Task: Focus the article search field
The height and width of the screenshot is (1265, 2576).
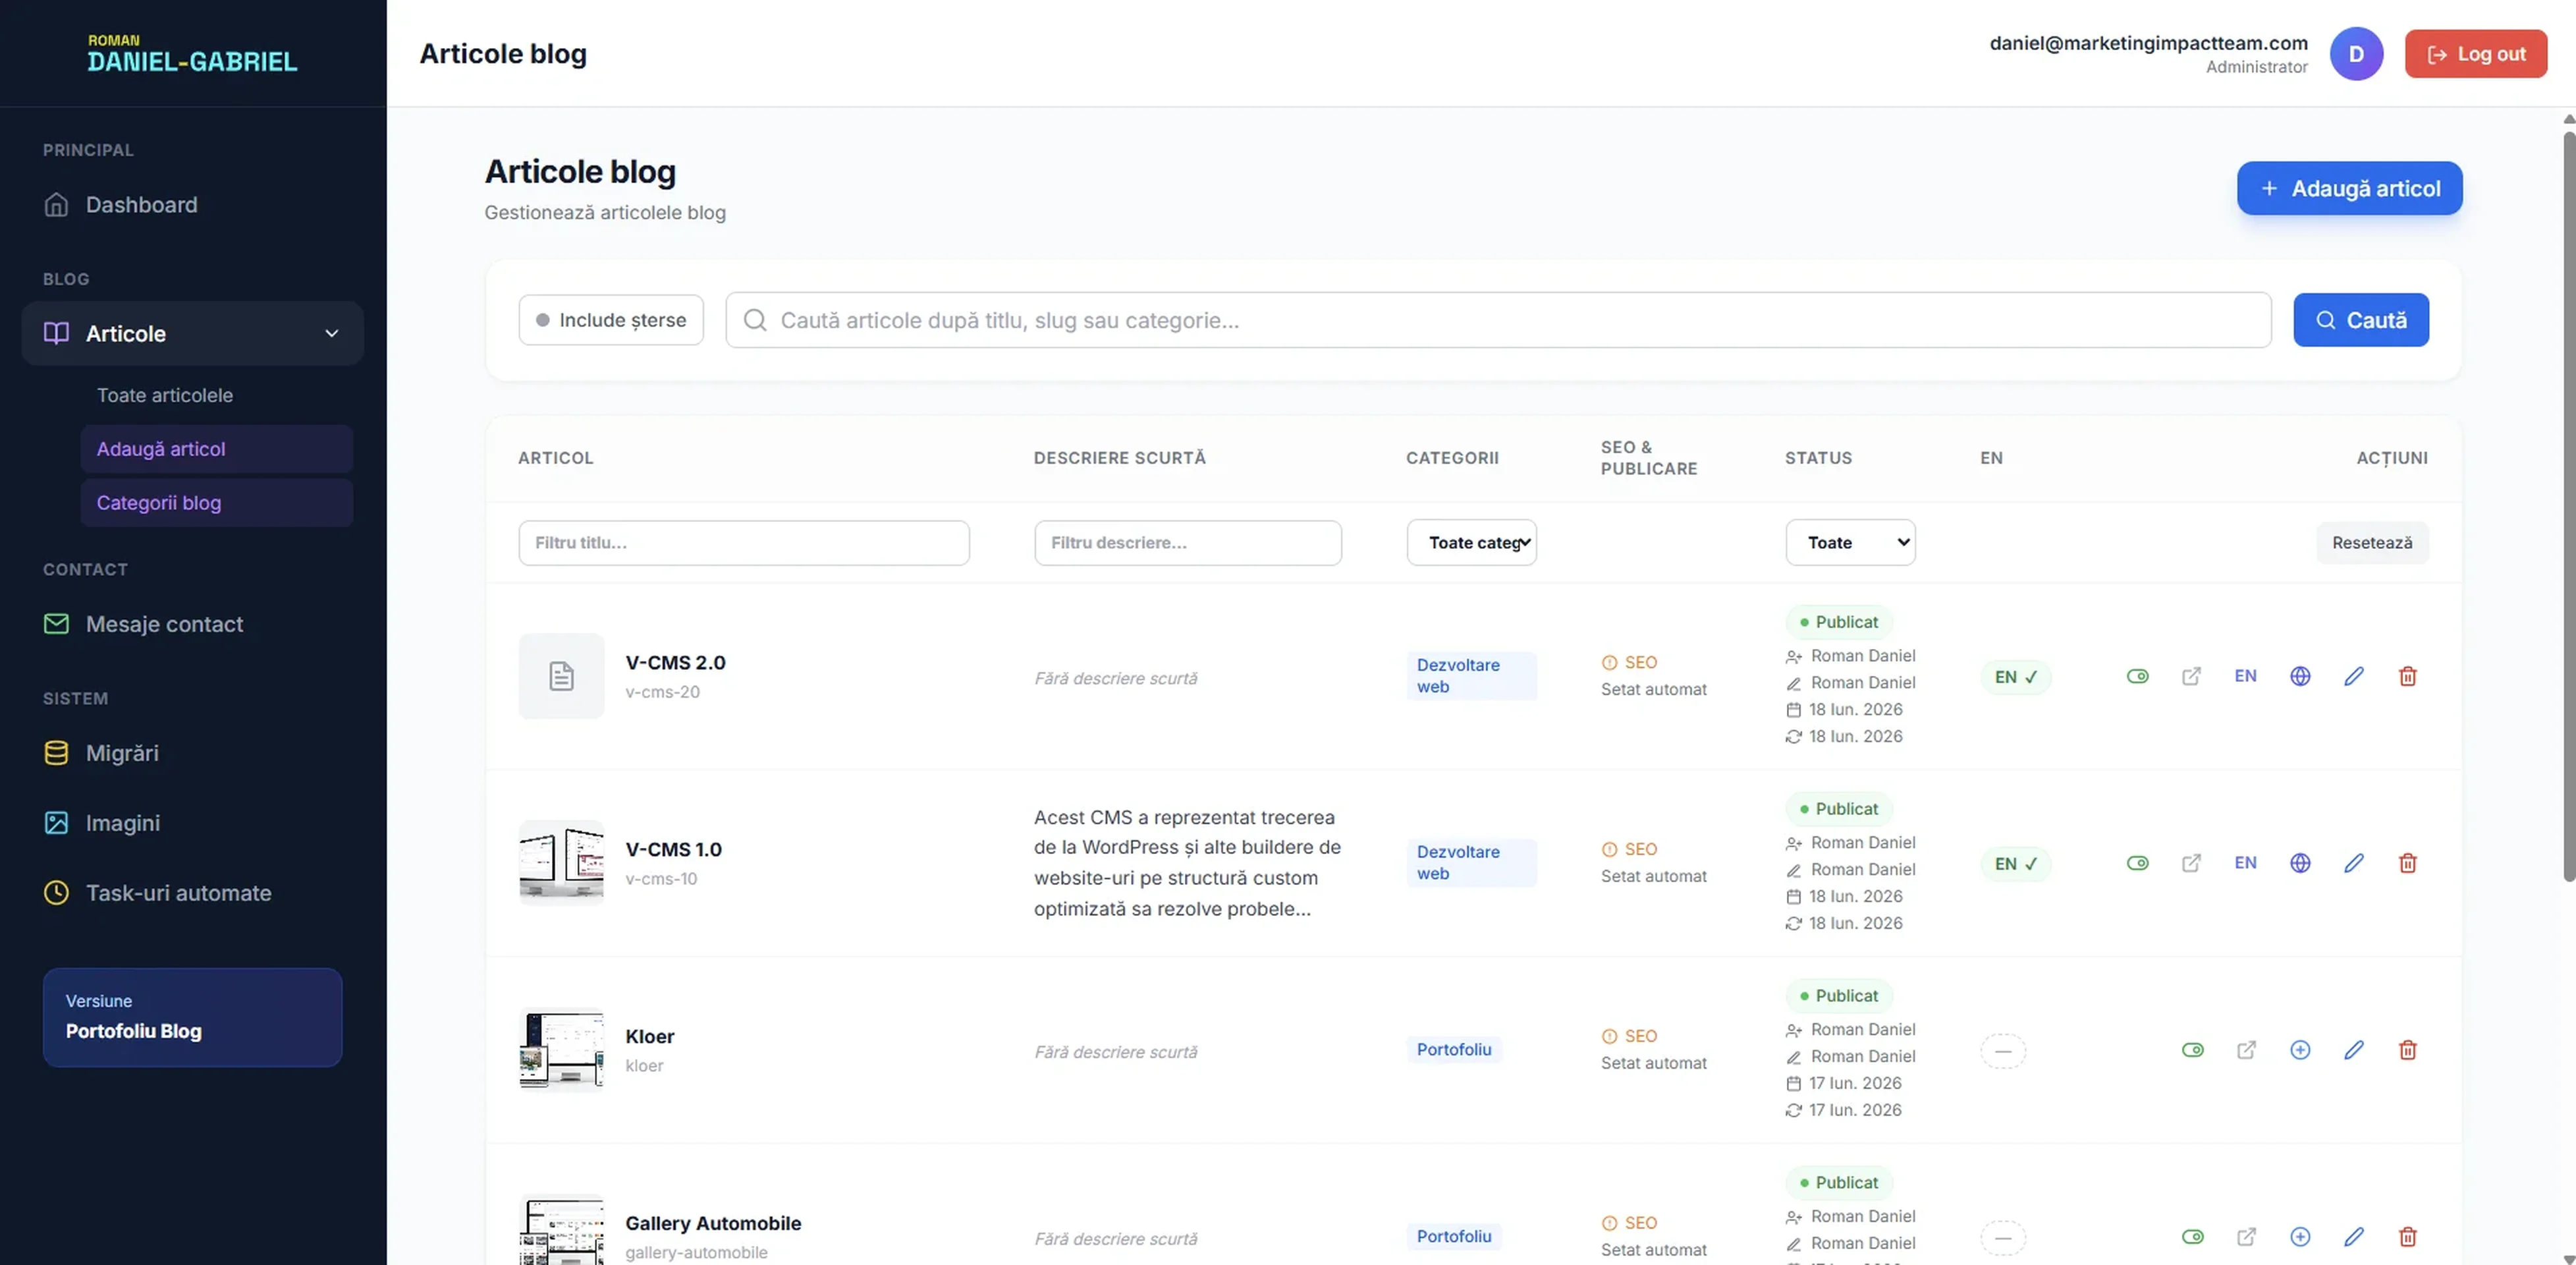Action: pos(1498,320)
